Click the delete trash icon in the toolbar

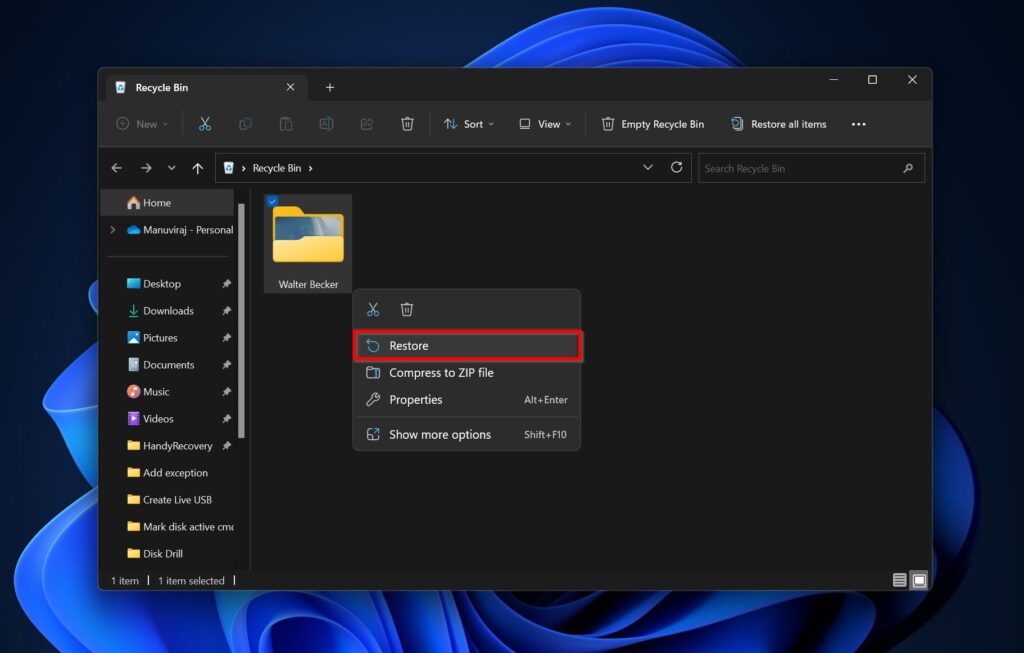[x=407, y=124]
